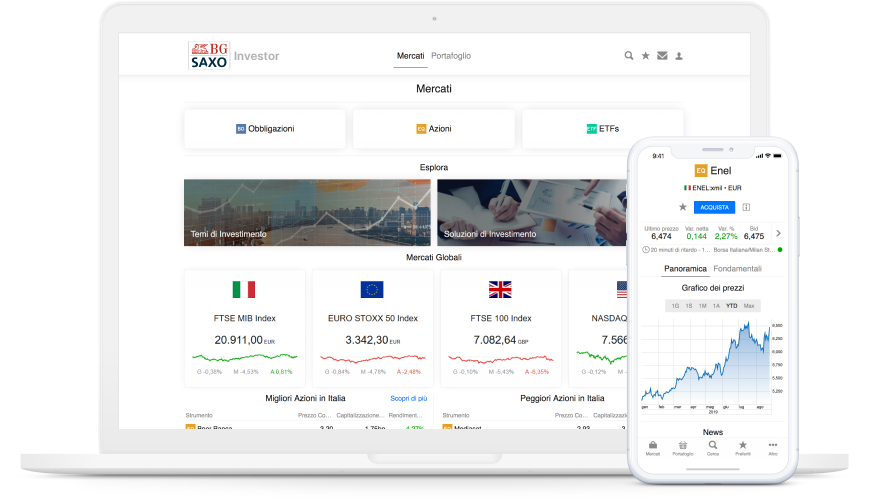Tap the Mercati icon in phone bottom bar
Image resolution: width=895 pixels, height=499 pixels.
pyautogui.click(x=653, y=445)
